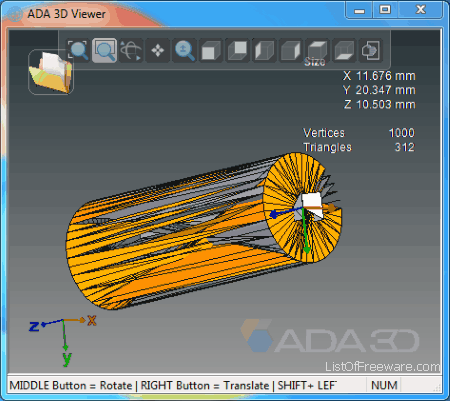Toggle the perspective projection icon
Viewport: 450px width, 401px height.
(x=370, y=51)
